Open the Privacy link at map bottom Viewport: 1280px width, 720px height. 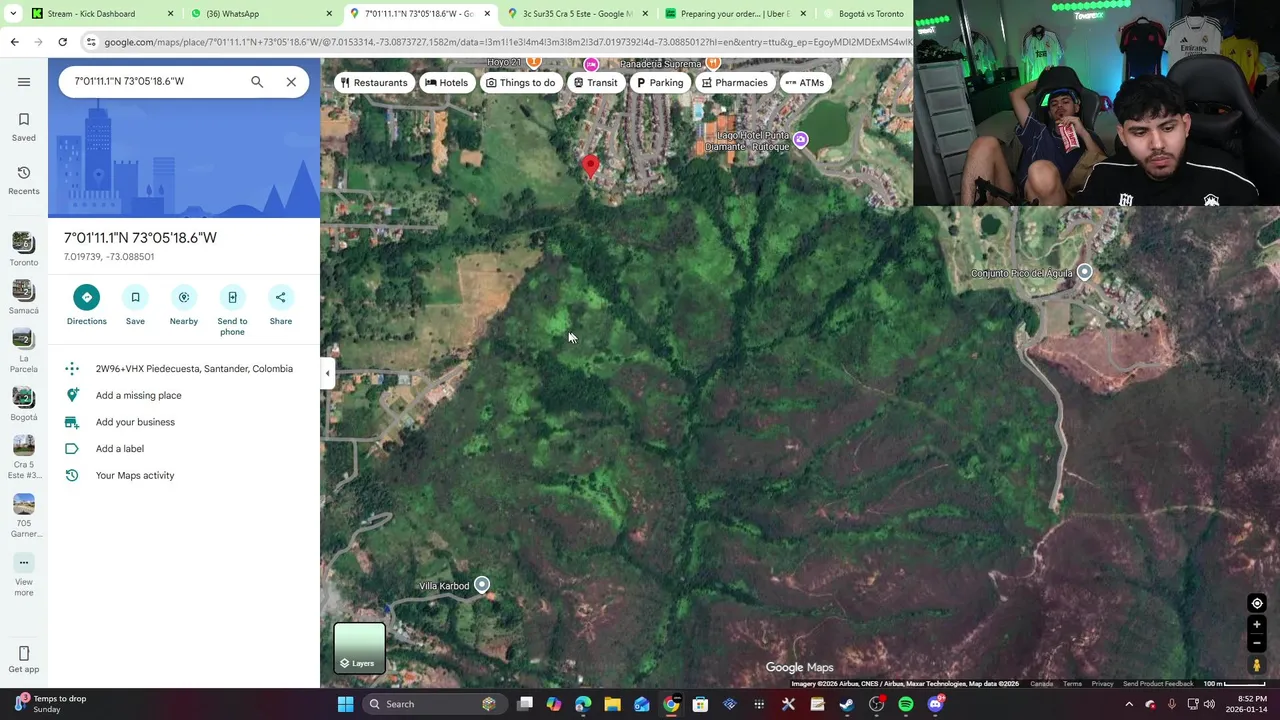[1102, 684]
